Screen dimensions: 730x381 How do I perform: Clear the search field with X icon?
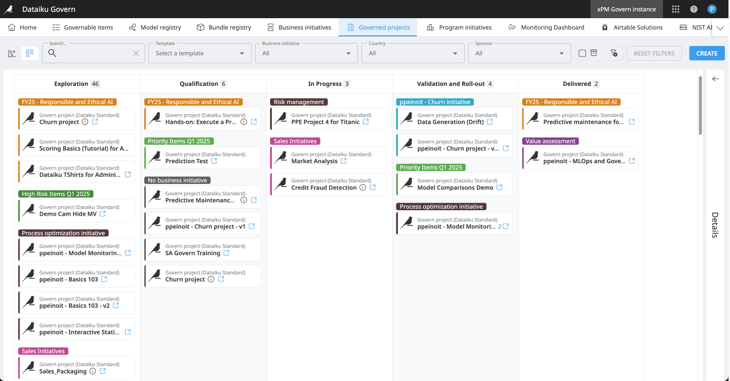click(135, 53)
